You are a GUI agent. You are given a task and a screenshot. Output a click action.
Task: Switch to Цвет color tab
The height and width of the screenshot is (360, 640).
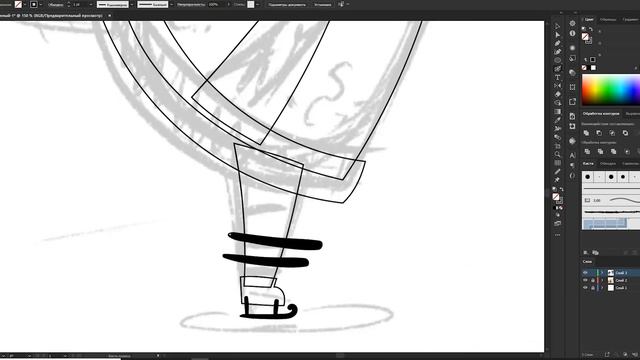pos(589,19)
